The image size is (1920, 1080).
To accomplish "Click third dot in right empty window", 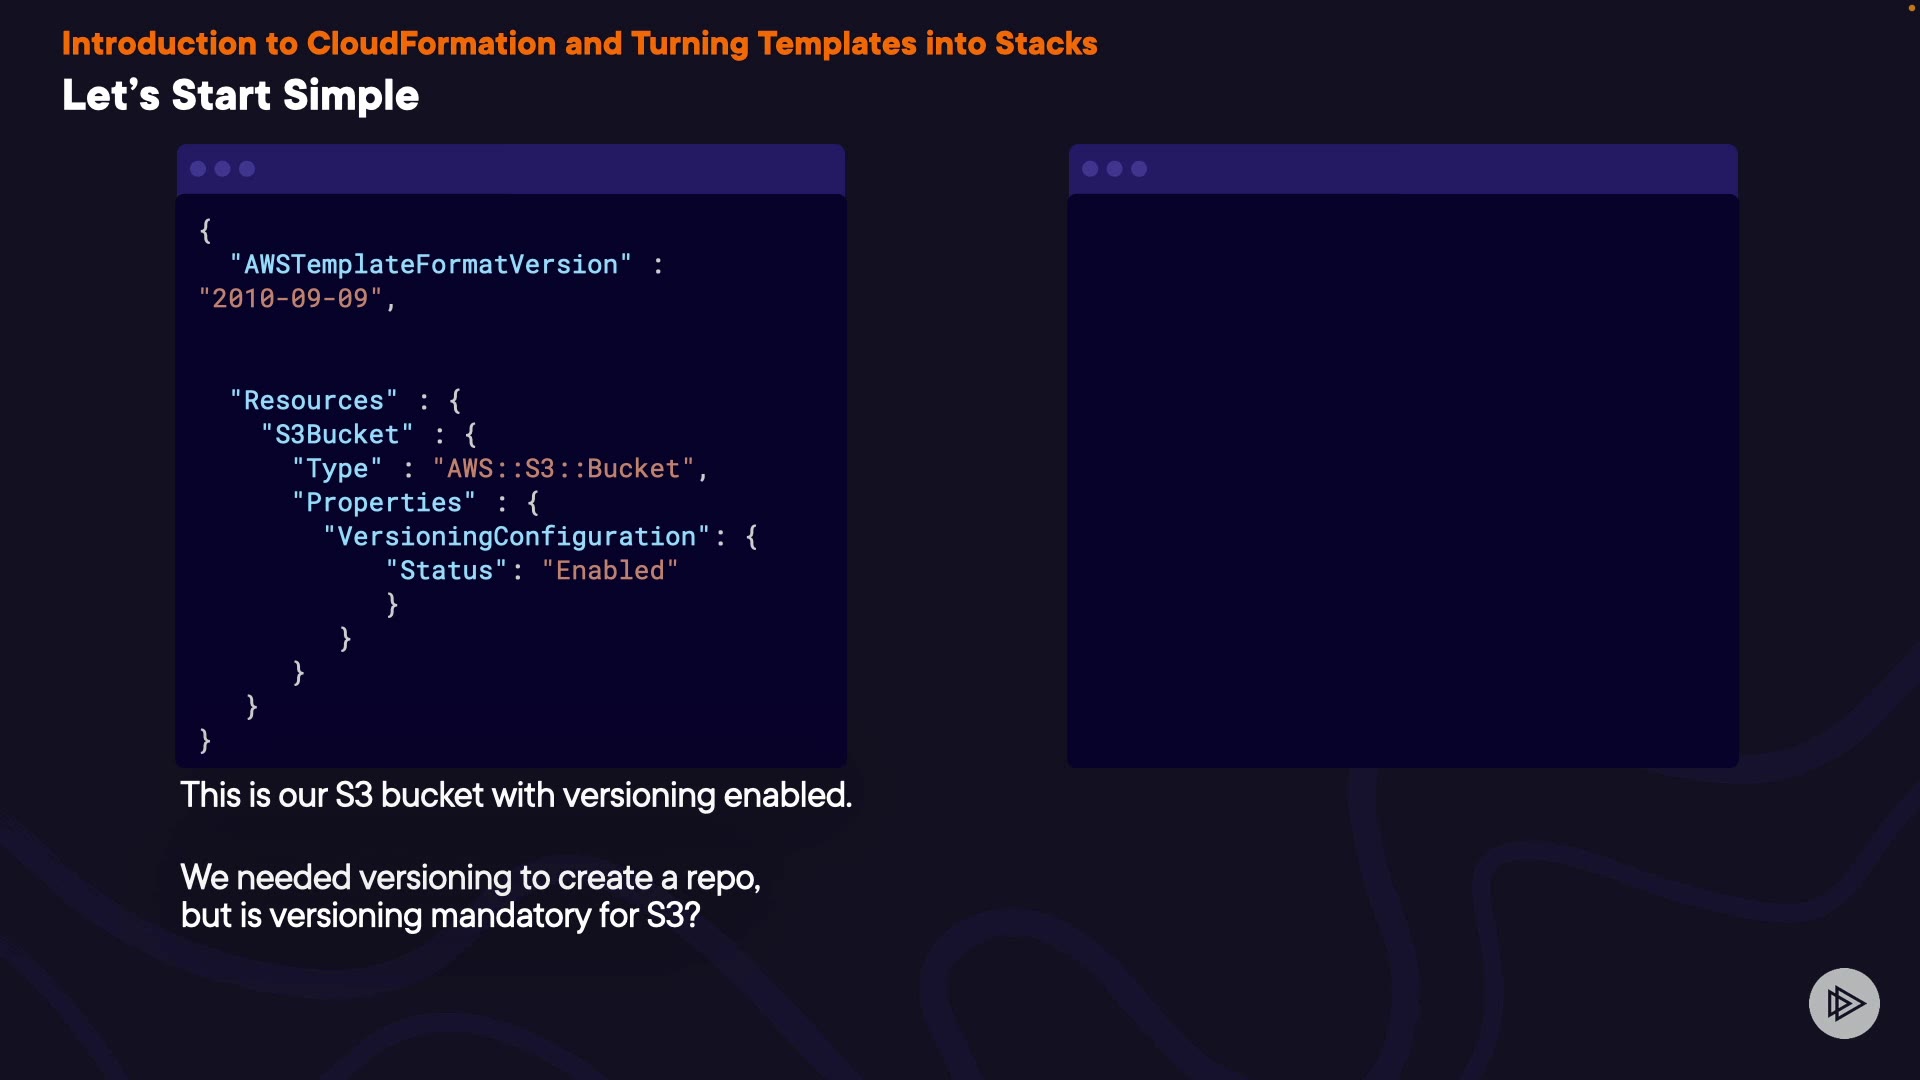I will 1139,169.
